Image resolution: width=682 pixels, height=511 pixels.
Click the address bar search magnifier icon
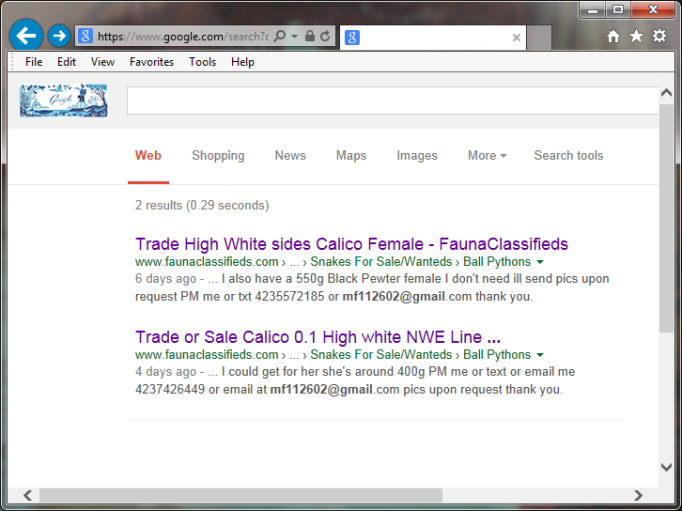280,36
